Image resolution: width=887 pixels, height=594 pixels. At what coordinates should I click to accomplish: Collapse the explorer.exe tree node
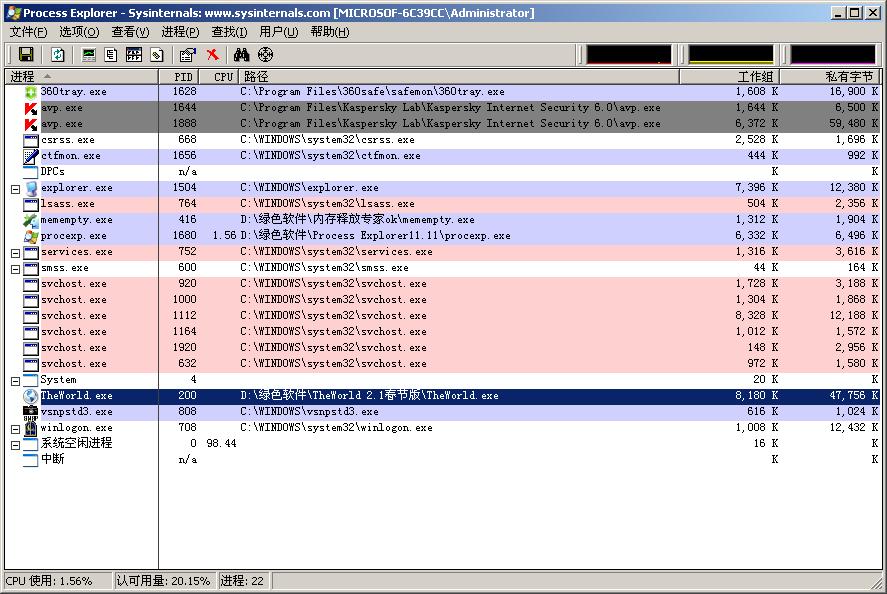tap(16, 190)
